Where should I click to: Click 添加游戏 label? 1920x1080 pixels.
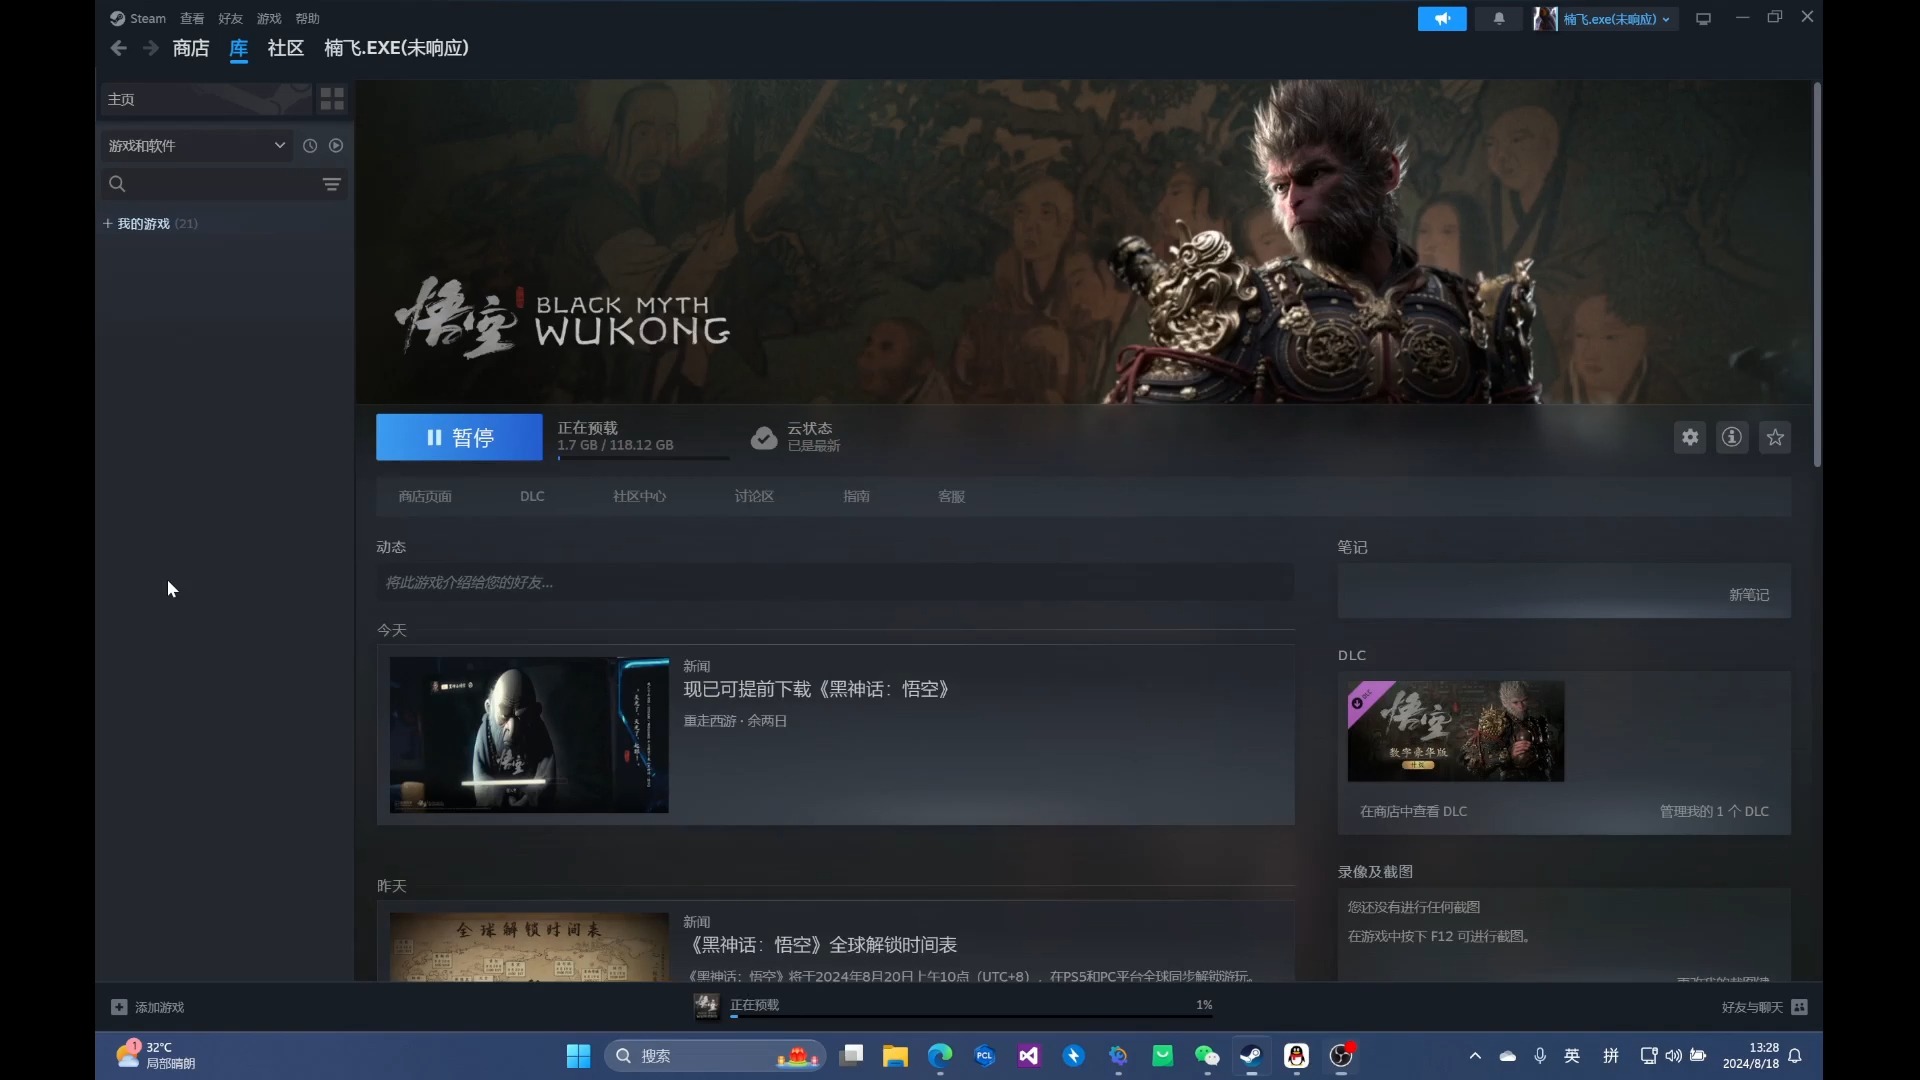[159, 1008]
